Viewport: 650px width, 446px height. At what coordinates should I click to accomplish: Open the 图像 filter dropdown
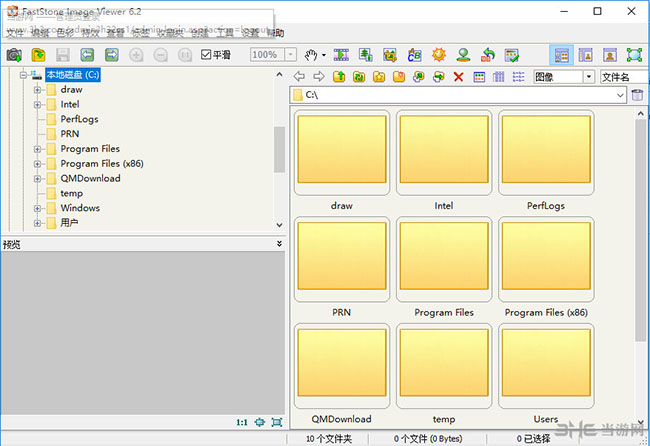tap(589, 77)
